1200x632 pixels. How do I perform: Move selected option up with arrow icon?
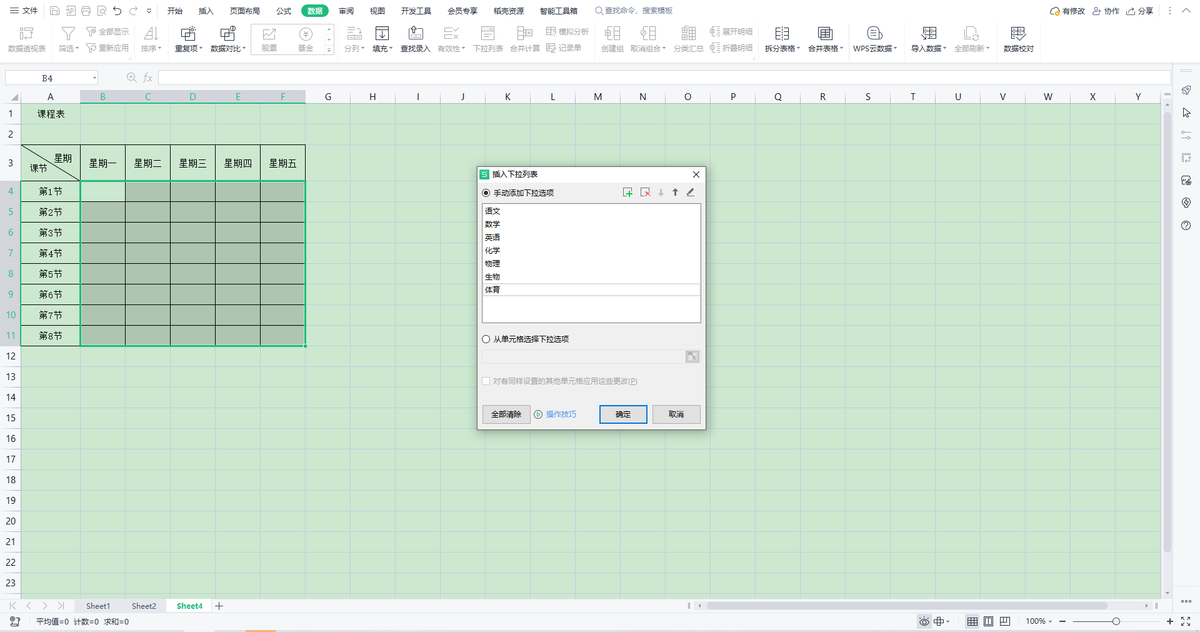coord(675,192)
